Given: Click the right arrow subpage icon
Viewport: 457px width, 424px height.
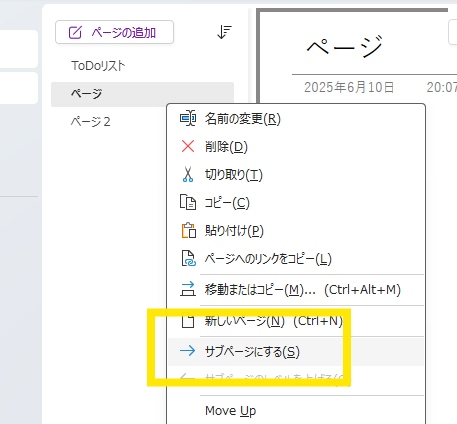Looking at the screenshot, I should pyautogui.click(x=187, y=351).
